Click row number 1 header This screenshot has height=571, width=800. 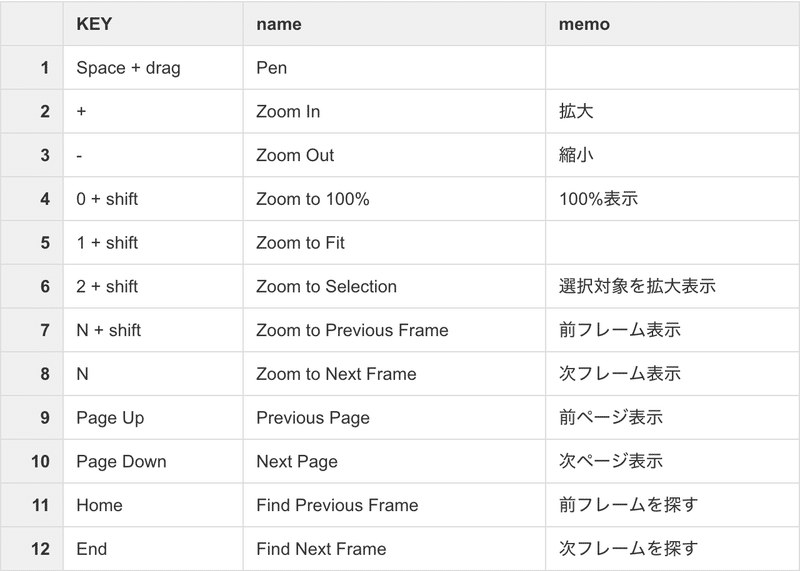tap(32, 67)
